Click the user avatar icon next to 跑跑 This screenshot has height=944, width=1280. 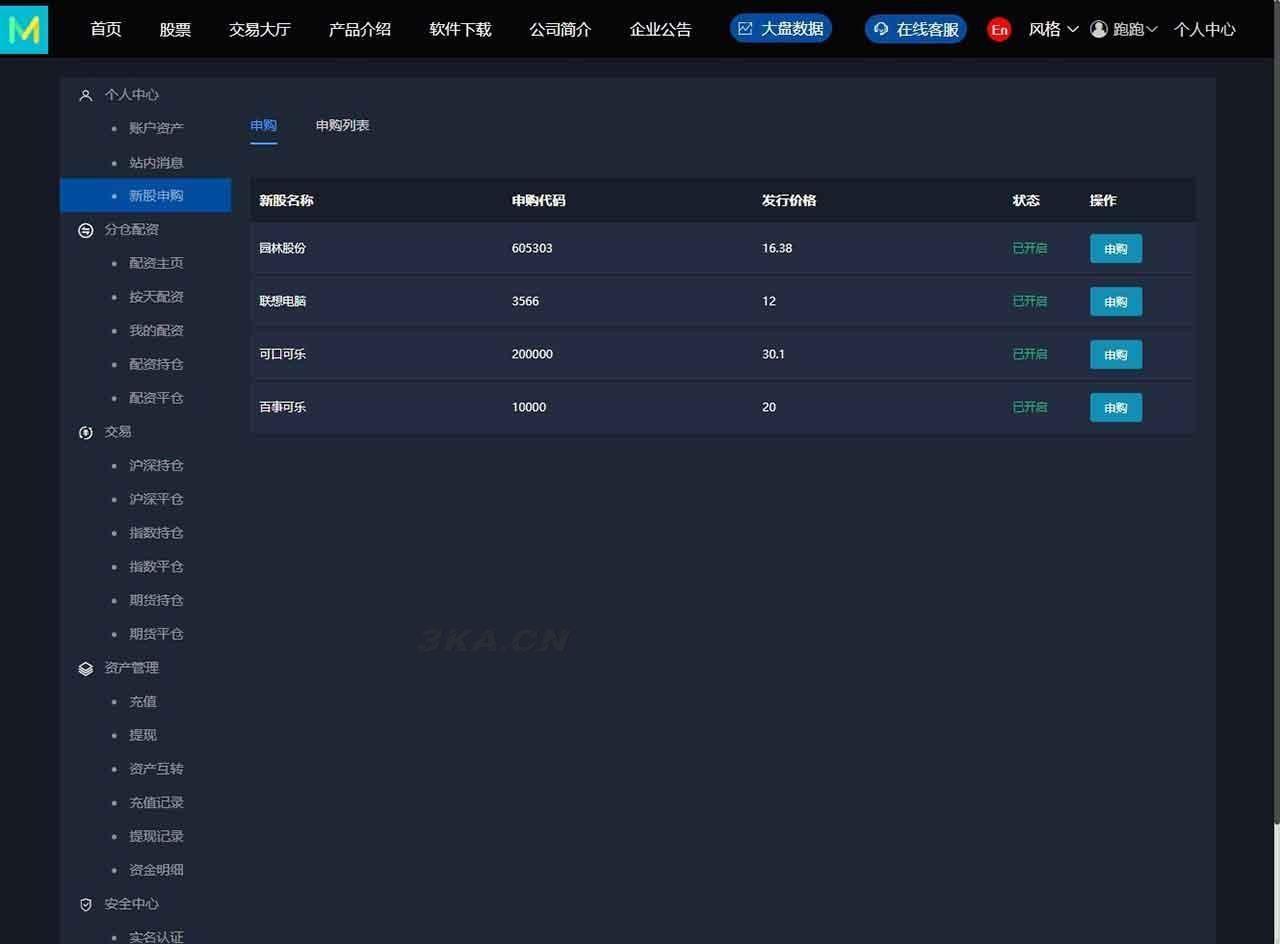[x=1097, y=29]
